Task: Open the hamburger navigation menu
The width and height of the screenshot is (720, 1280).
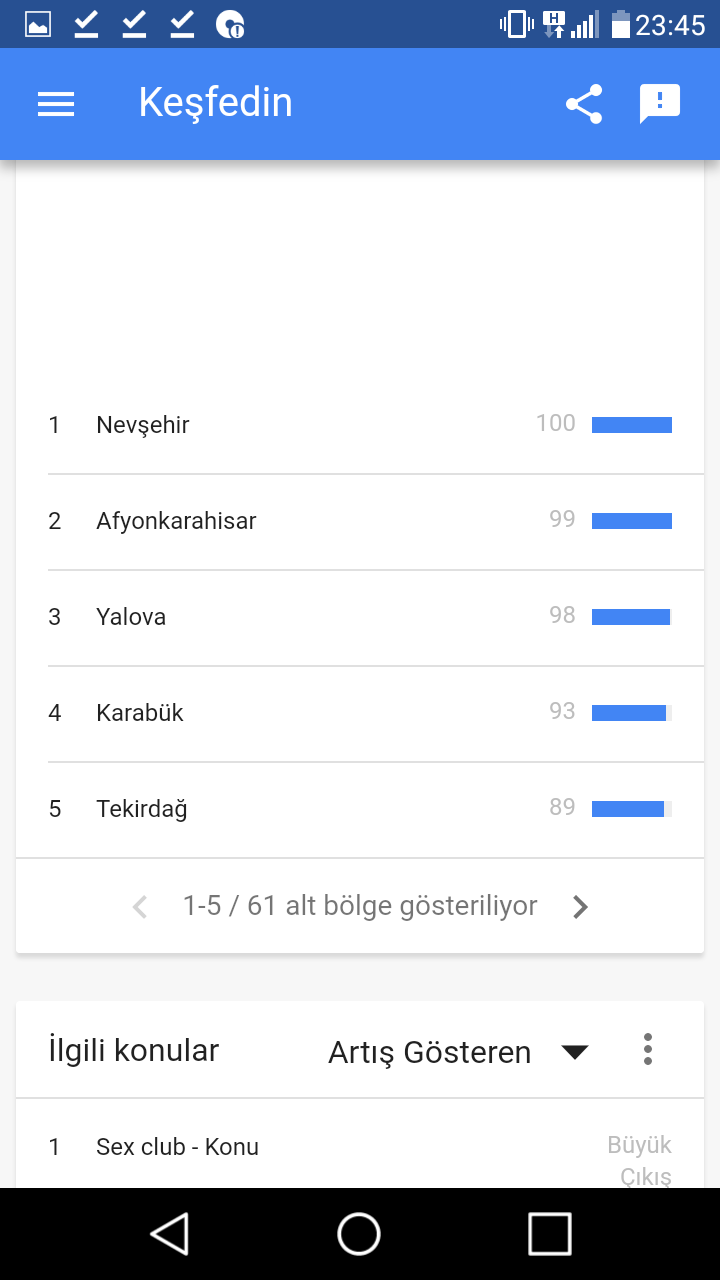Action: click(56, 104)
